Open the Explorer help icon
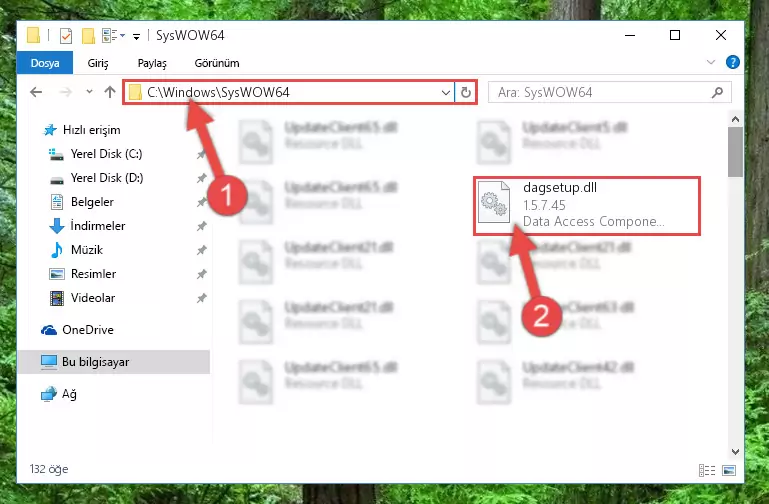This screenshot has height=504, width=769. pyautogui.click(x=733, y=62)
